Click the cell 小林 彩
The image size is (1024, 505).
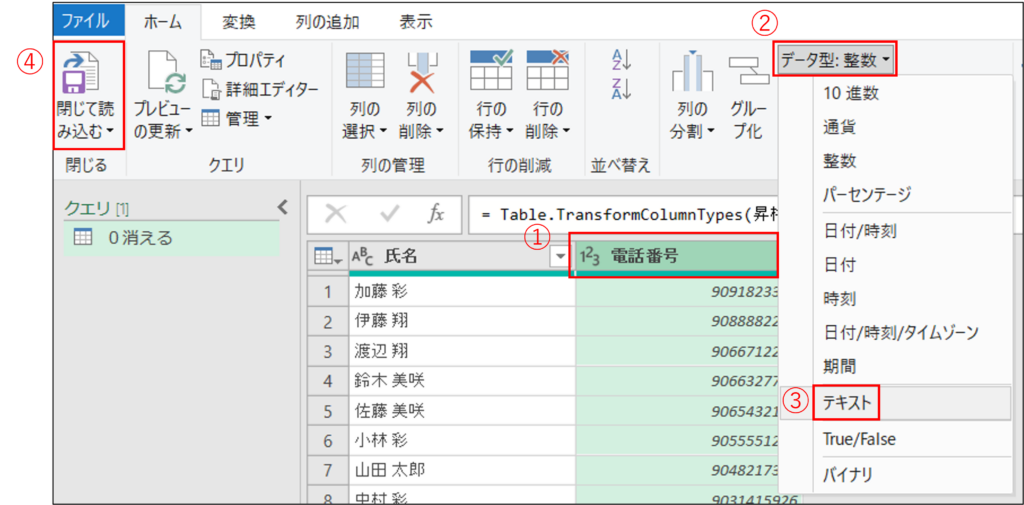(x=462, y=440)
